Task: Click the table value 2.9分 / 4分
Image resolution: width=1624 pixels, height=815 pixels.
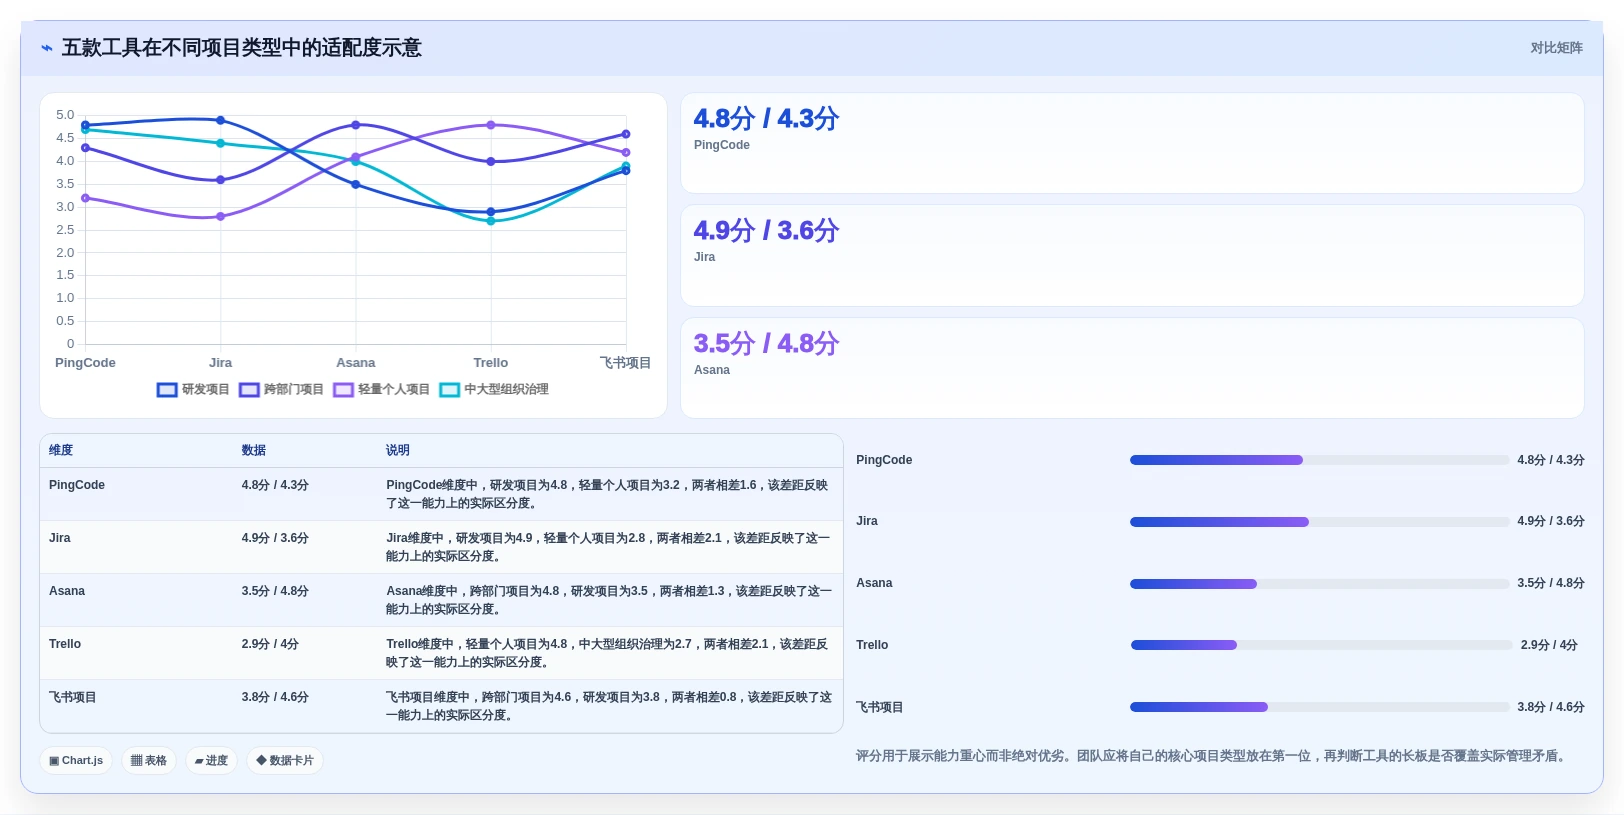Action: [x=270, y=644]
